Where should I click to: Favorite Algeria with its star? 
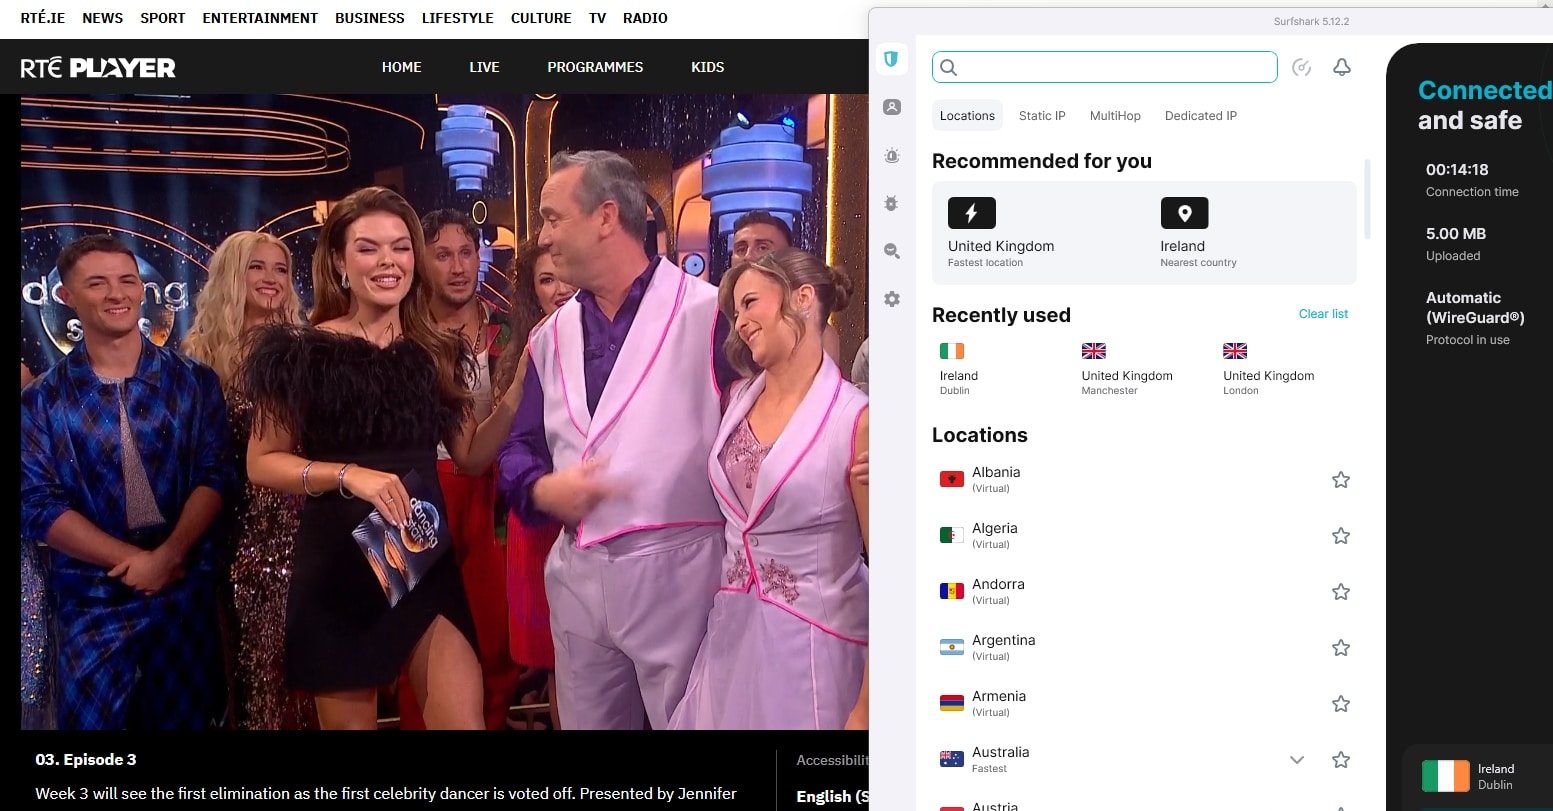click(x=1341, y=536)
